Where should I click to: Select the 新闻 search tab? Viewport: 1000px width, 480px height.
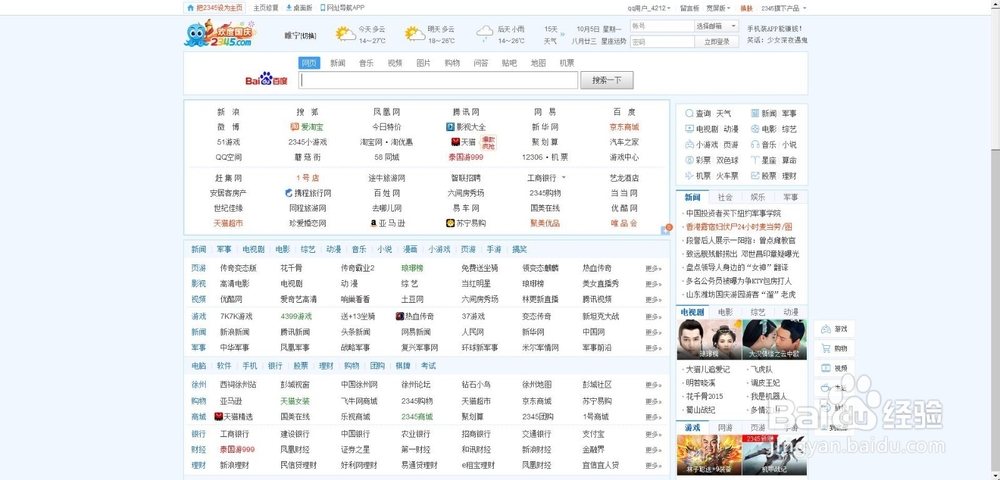pos(337,63)
